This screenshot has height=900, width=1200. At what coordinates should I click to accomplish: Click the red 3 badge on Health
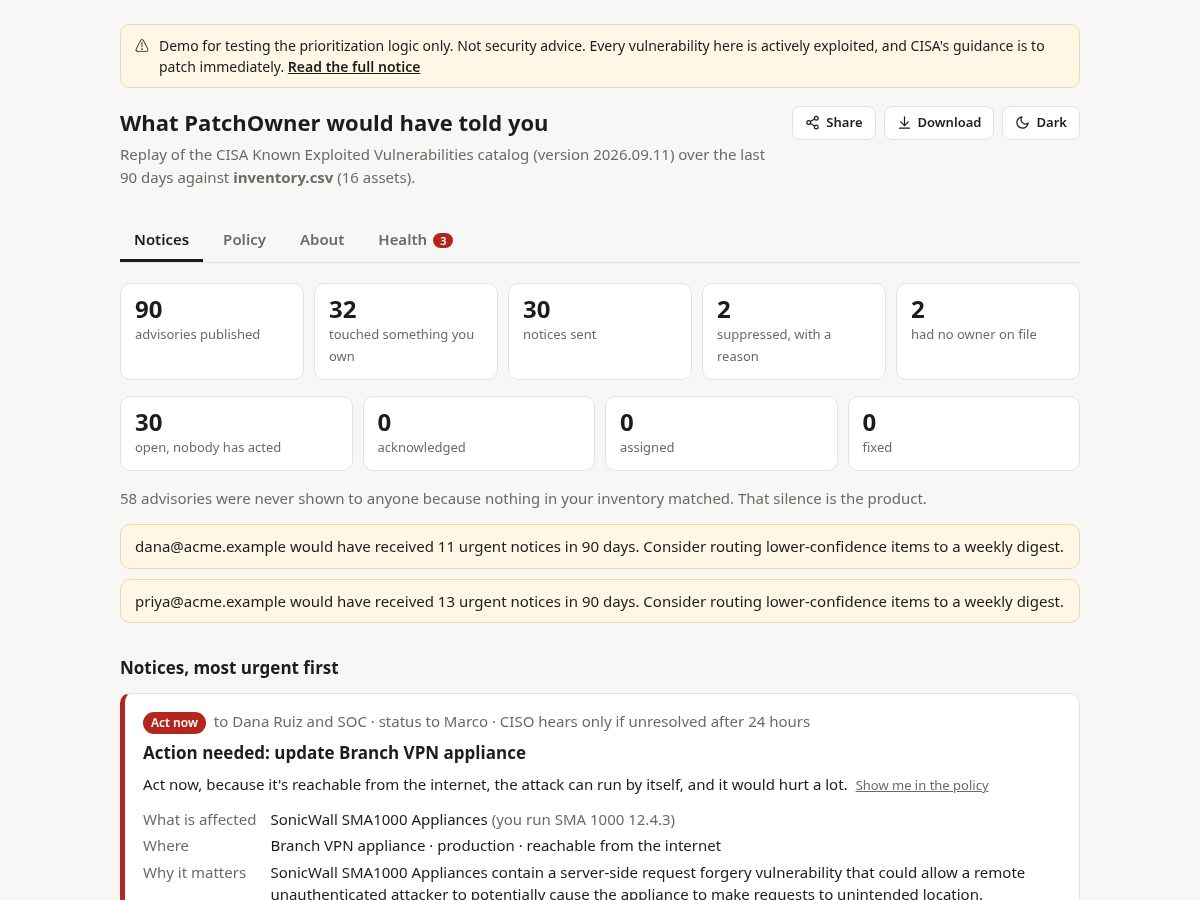pos(443,240)
